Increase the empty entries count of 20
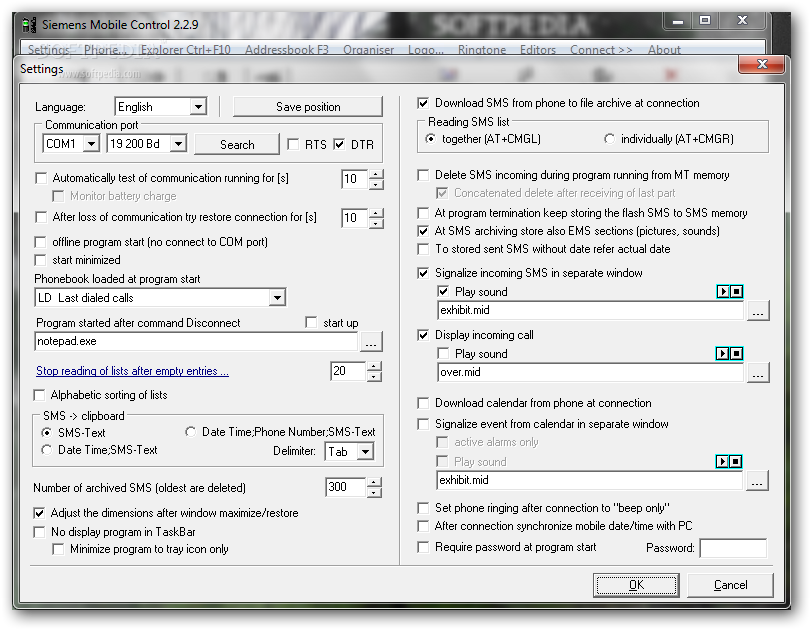This screenshot has width=811, height=630. pos(374,366)
